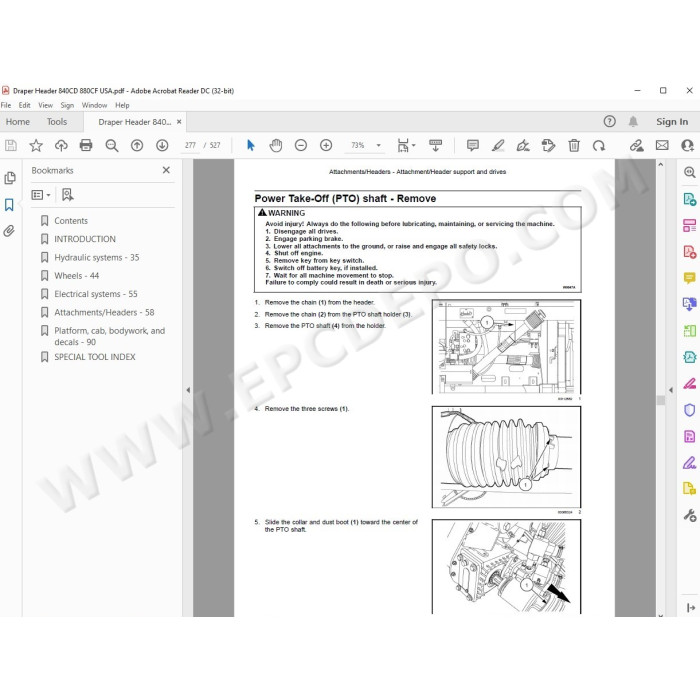
Task: Select the Highlight text tool
Action: tap(498, 146)
